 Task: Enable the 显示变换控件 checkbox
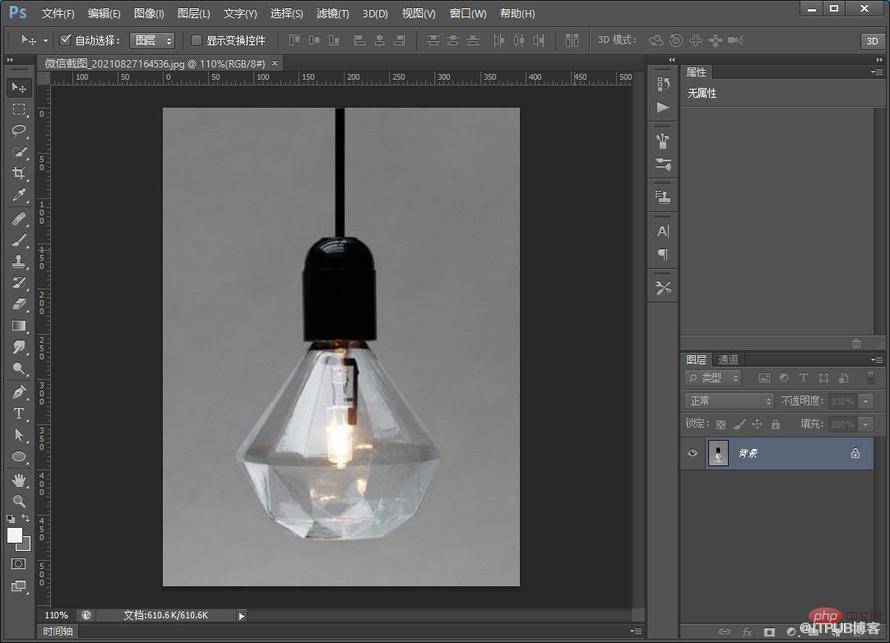click(x=196, y=40)
